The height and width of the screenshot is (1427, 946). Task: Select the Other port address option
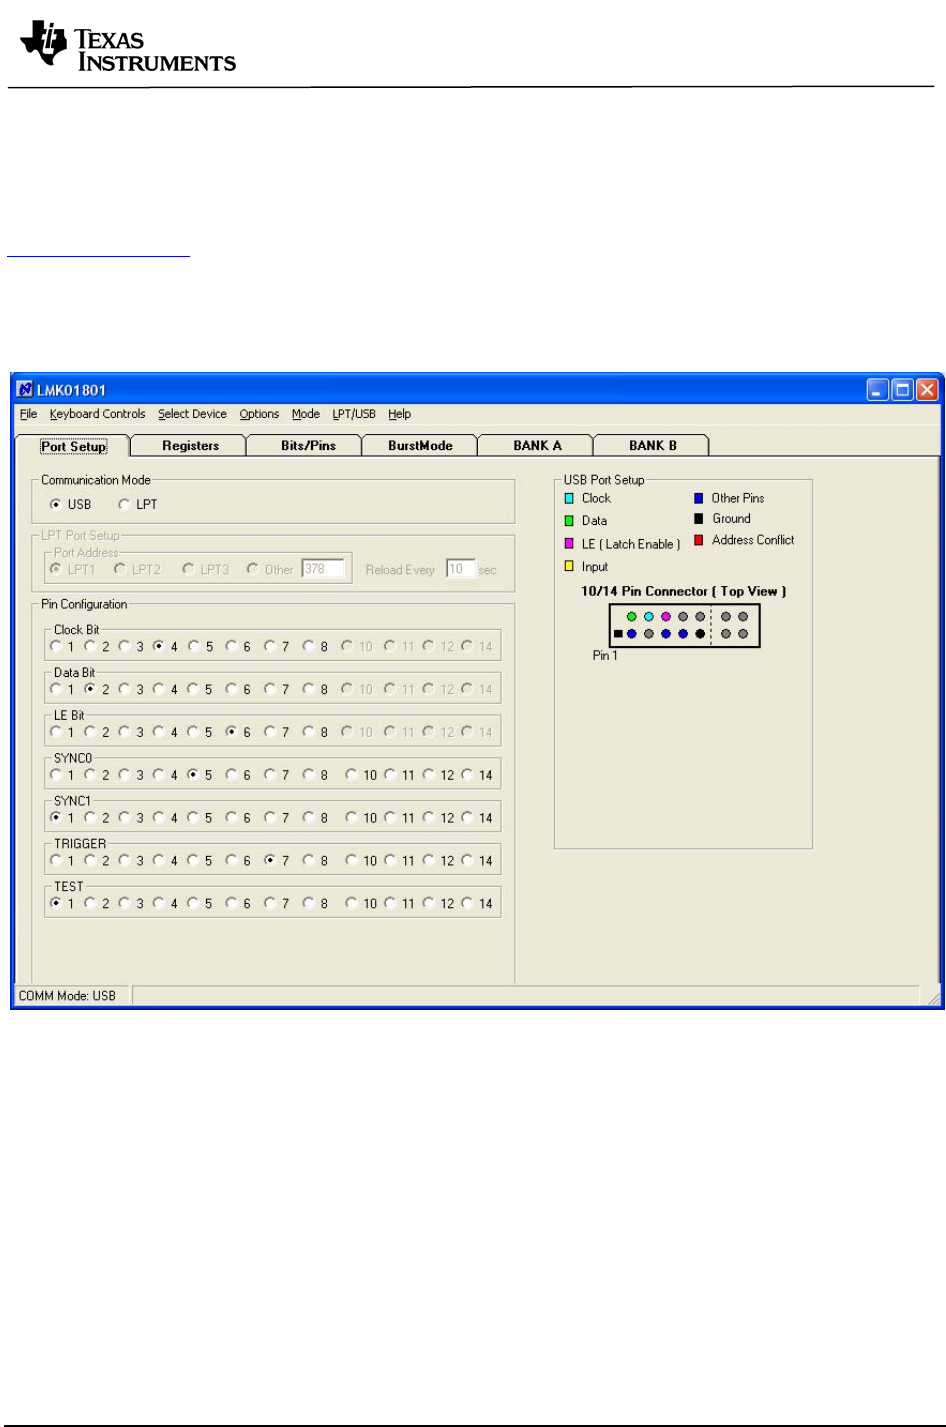click(x=253, y=569)
